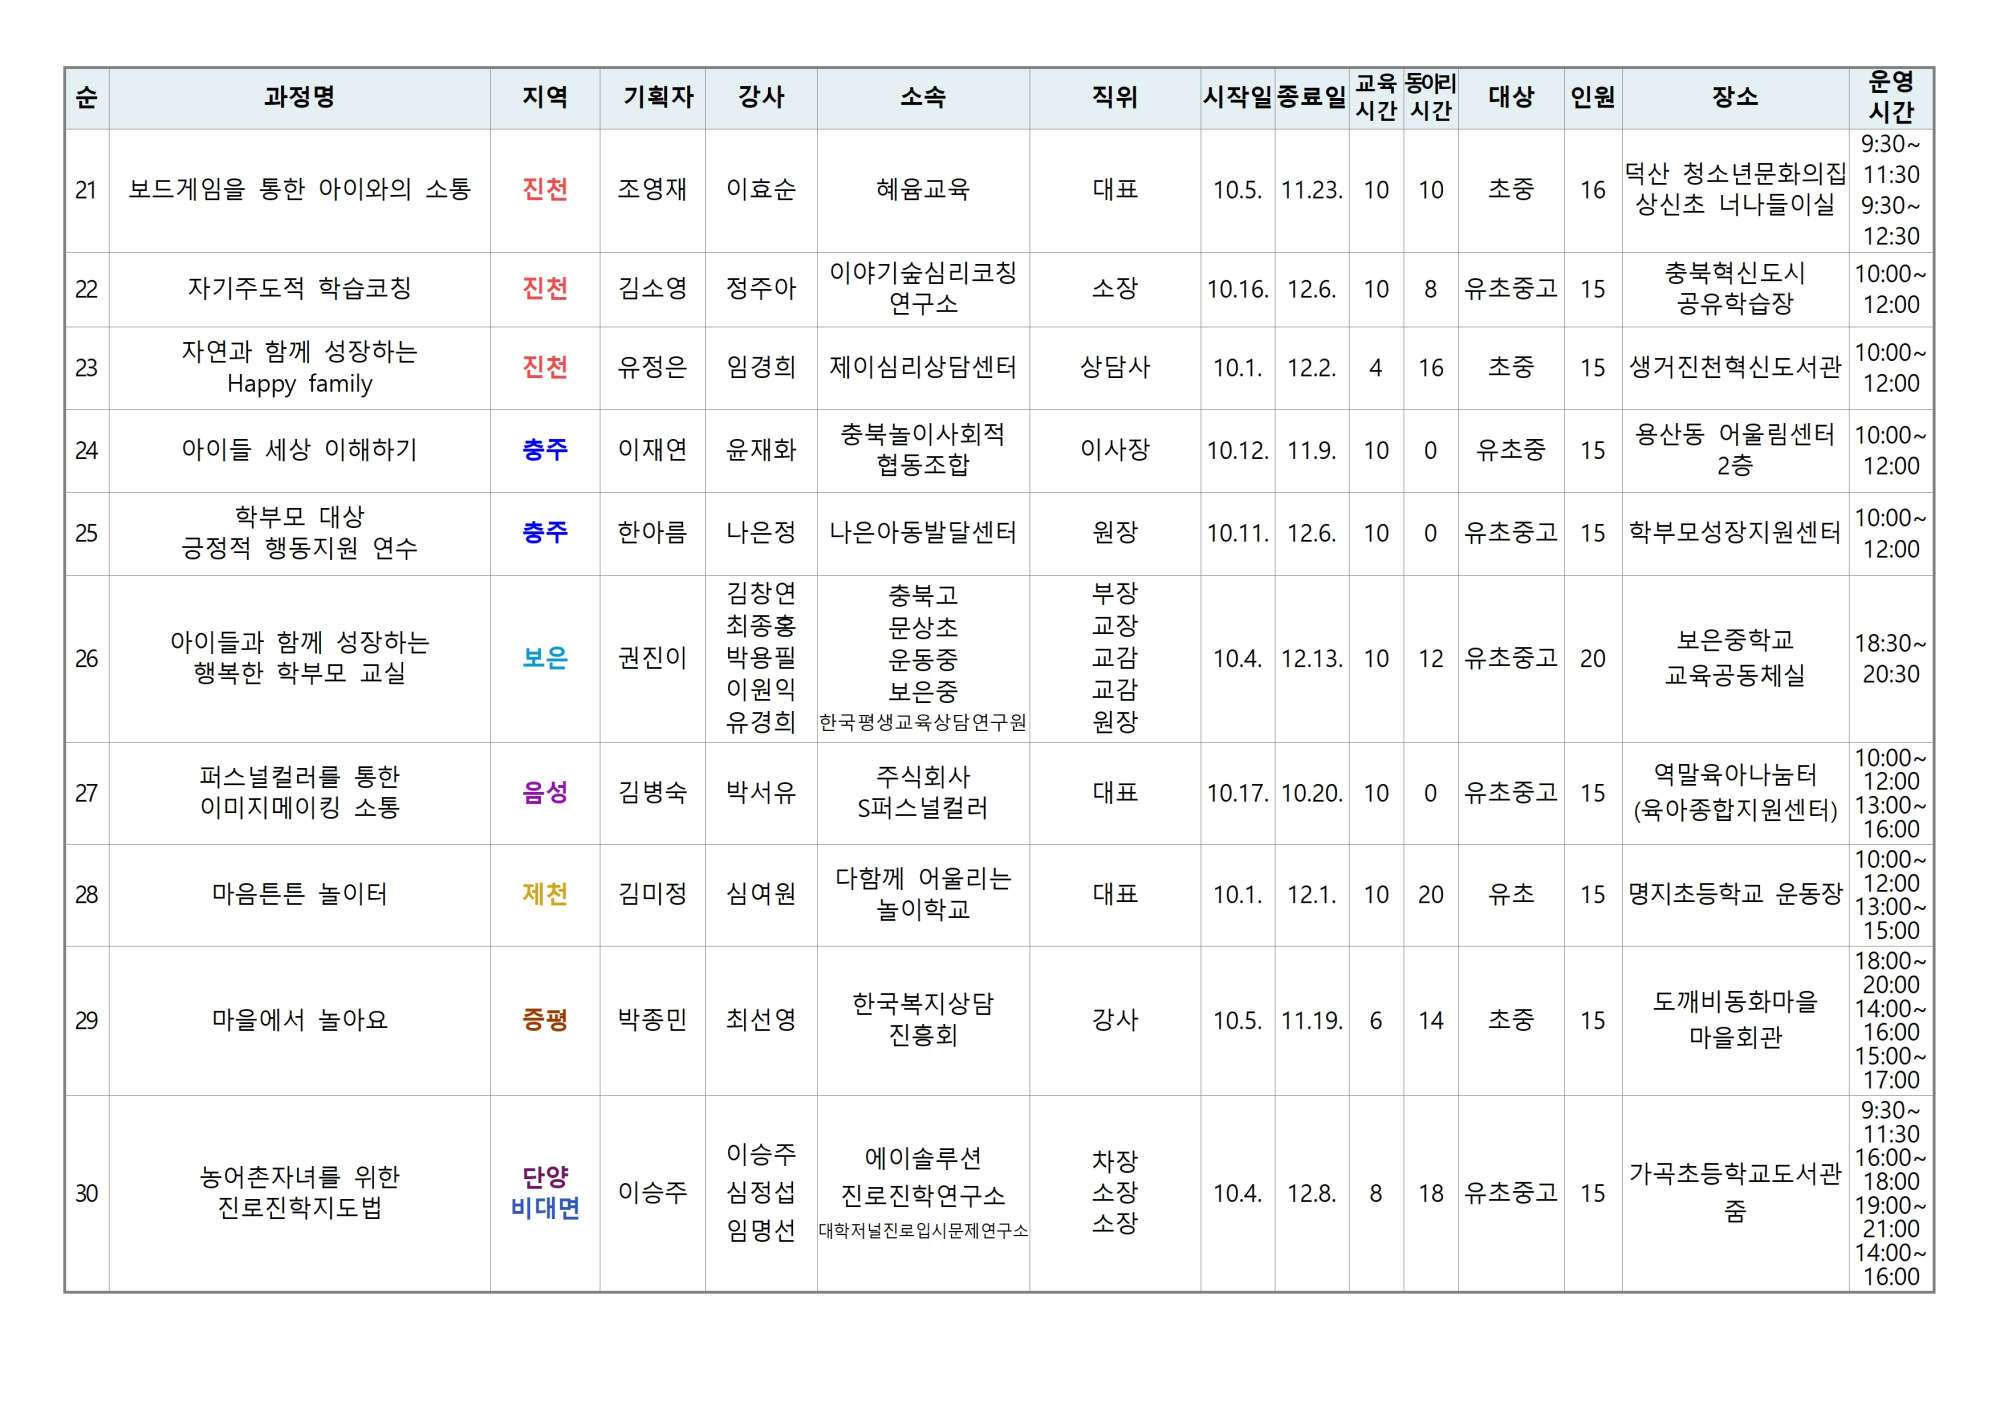Click end date '12.13.'
Viewport: 2000px width, 1414px height.
pyautogui.click(x=1312, y=659)
